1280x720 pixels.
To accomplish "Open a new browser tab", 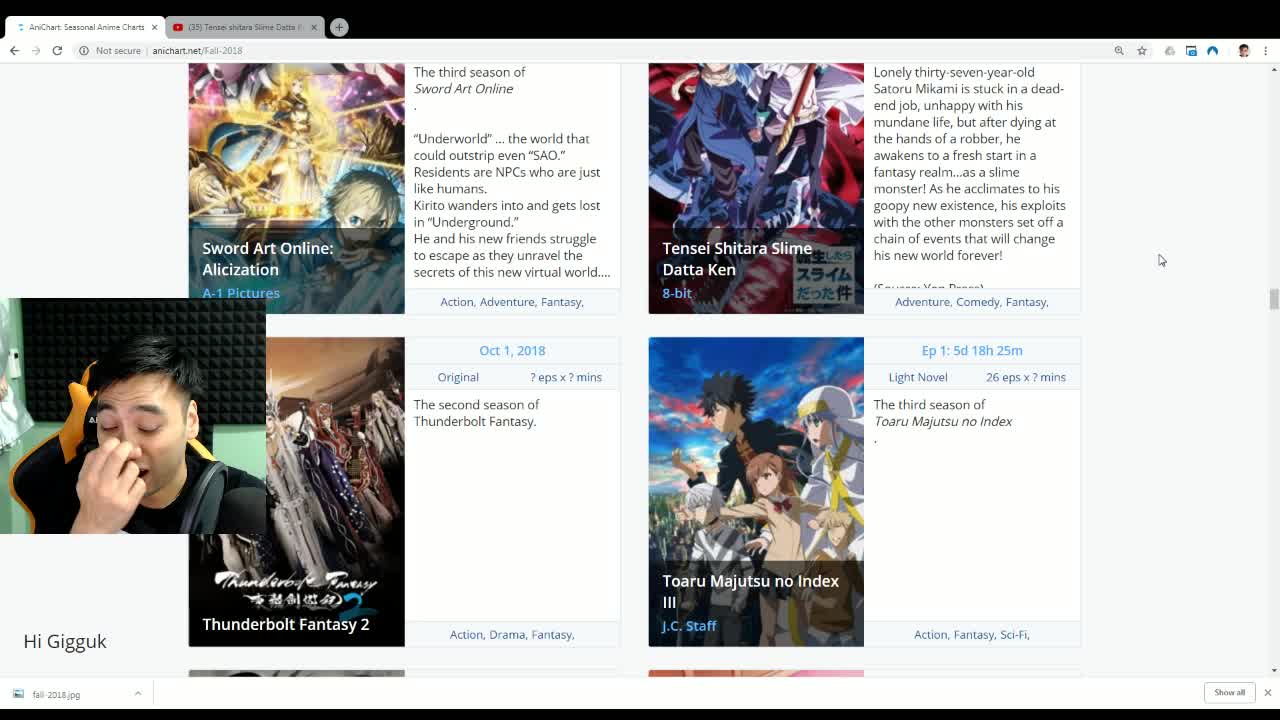I will 339,27.
